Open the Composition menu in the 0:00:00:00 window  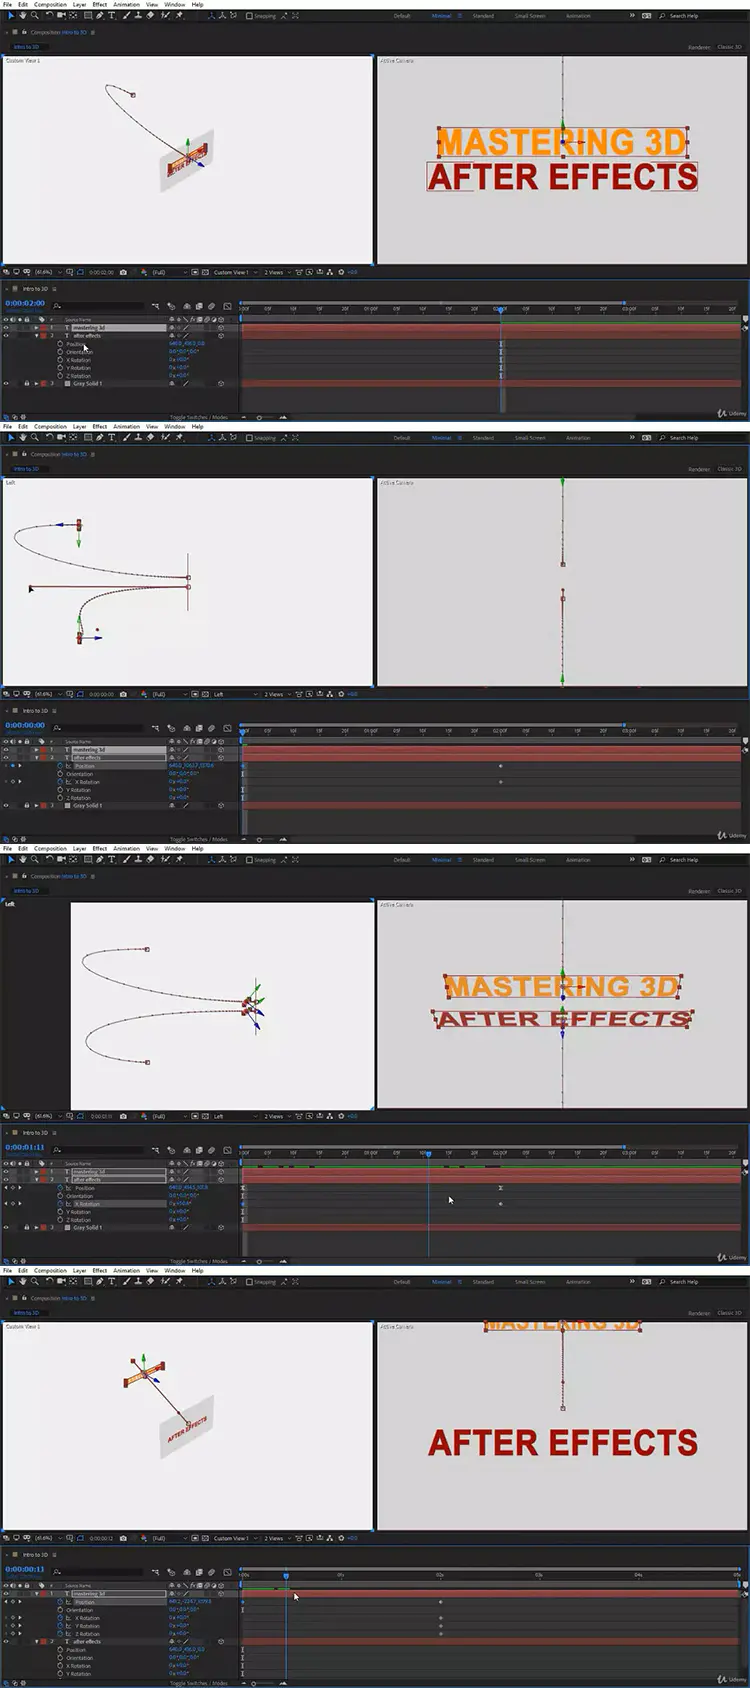[50, 426]
